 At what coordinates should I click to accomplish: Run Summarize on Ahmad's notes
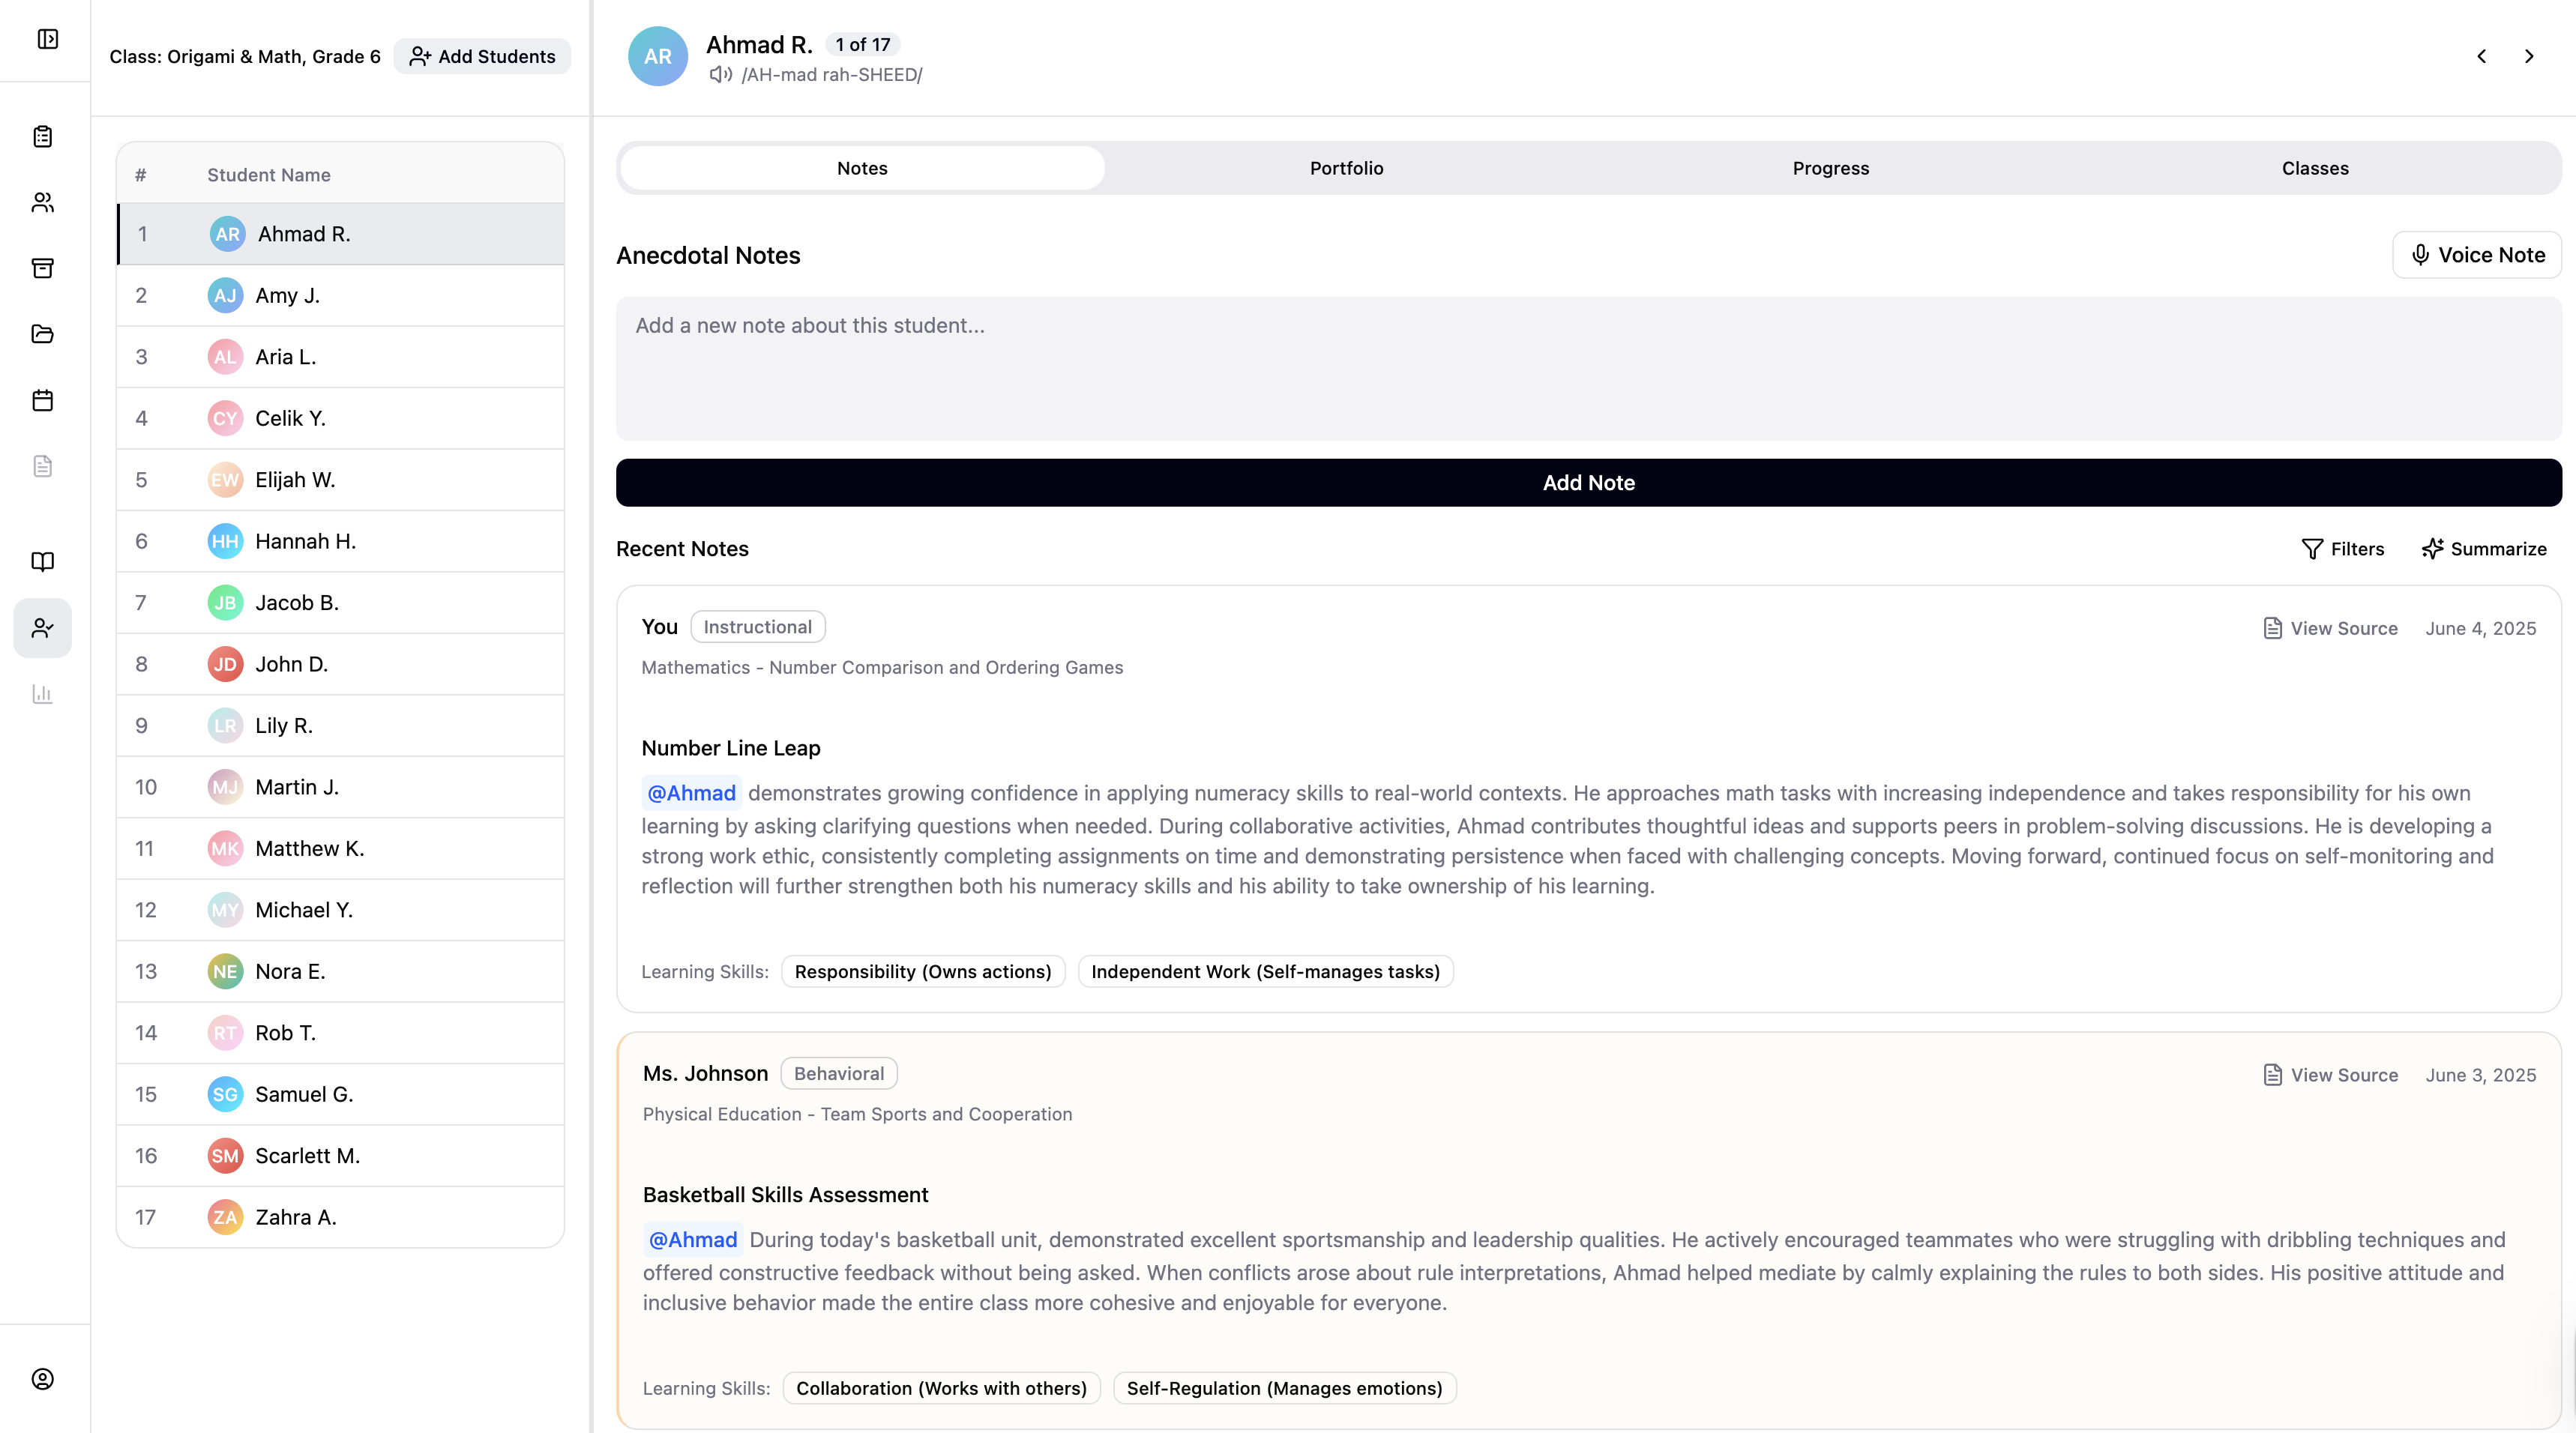[x=2485, y=548]
